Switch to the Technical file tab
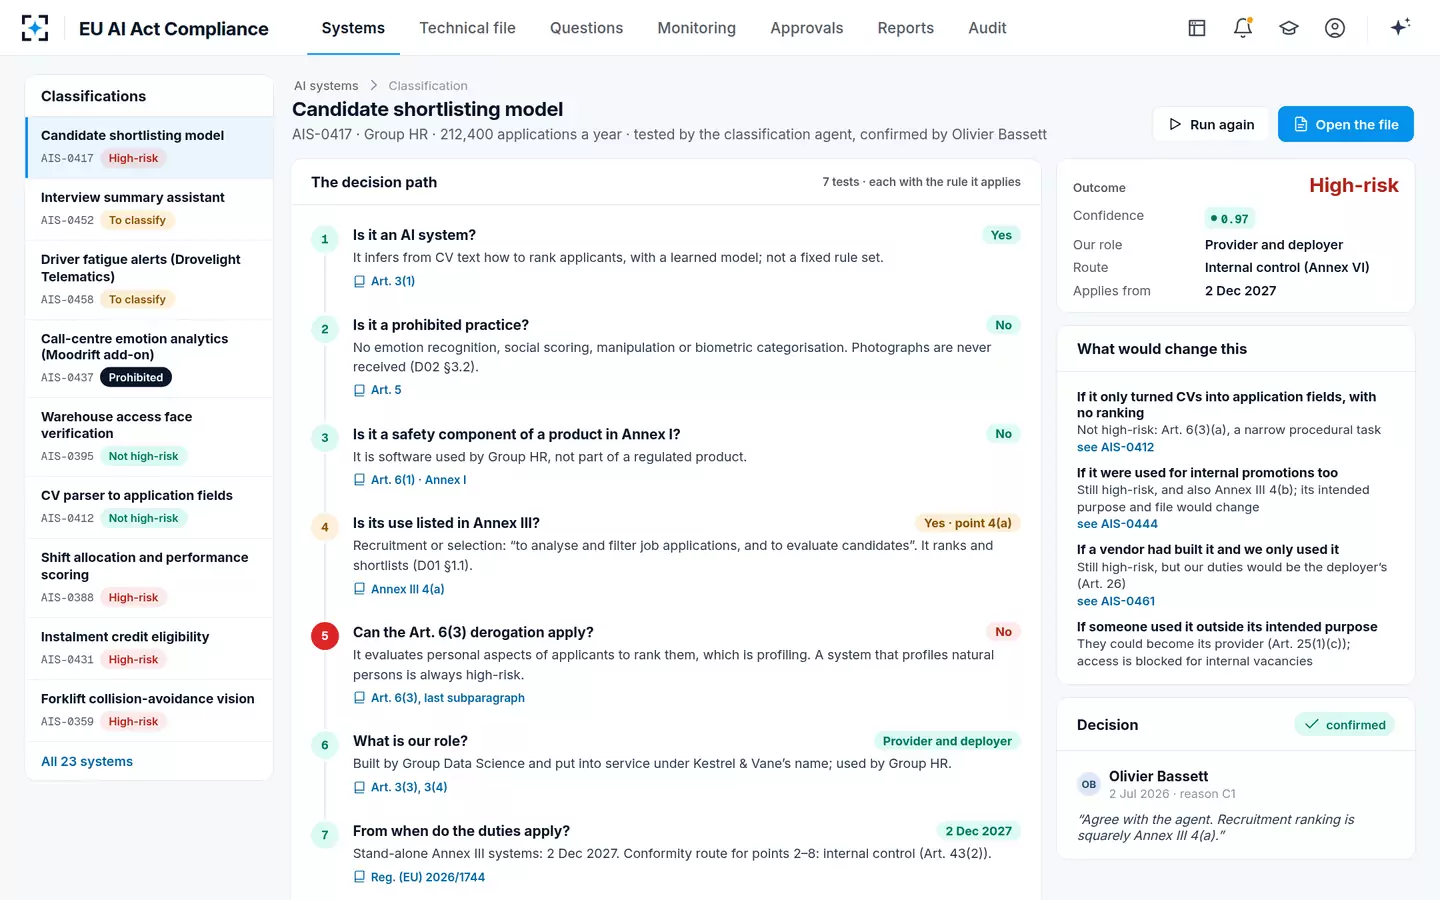 pyautogui.click(x=467, y=28)
